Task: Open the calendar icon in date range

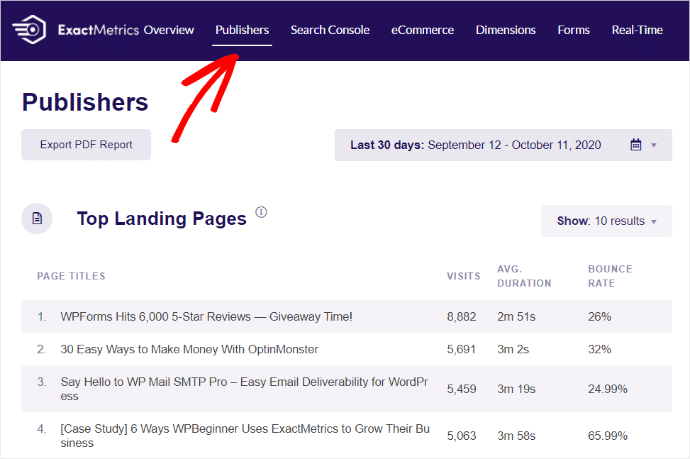Action: click(635, 145)
